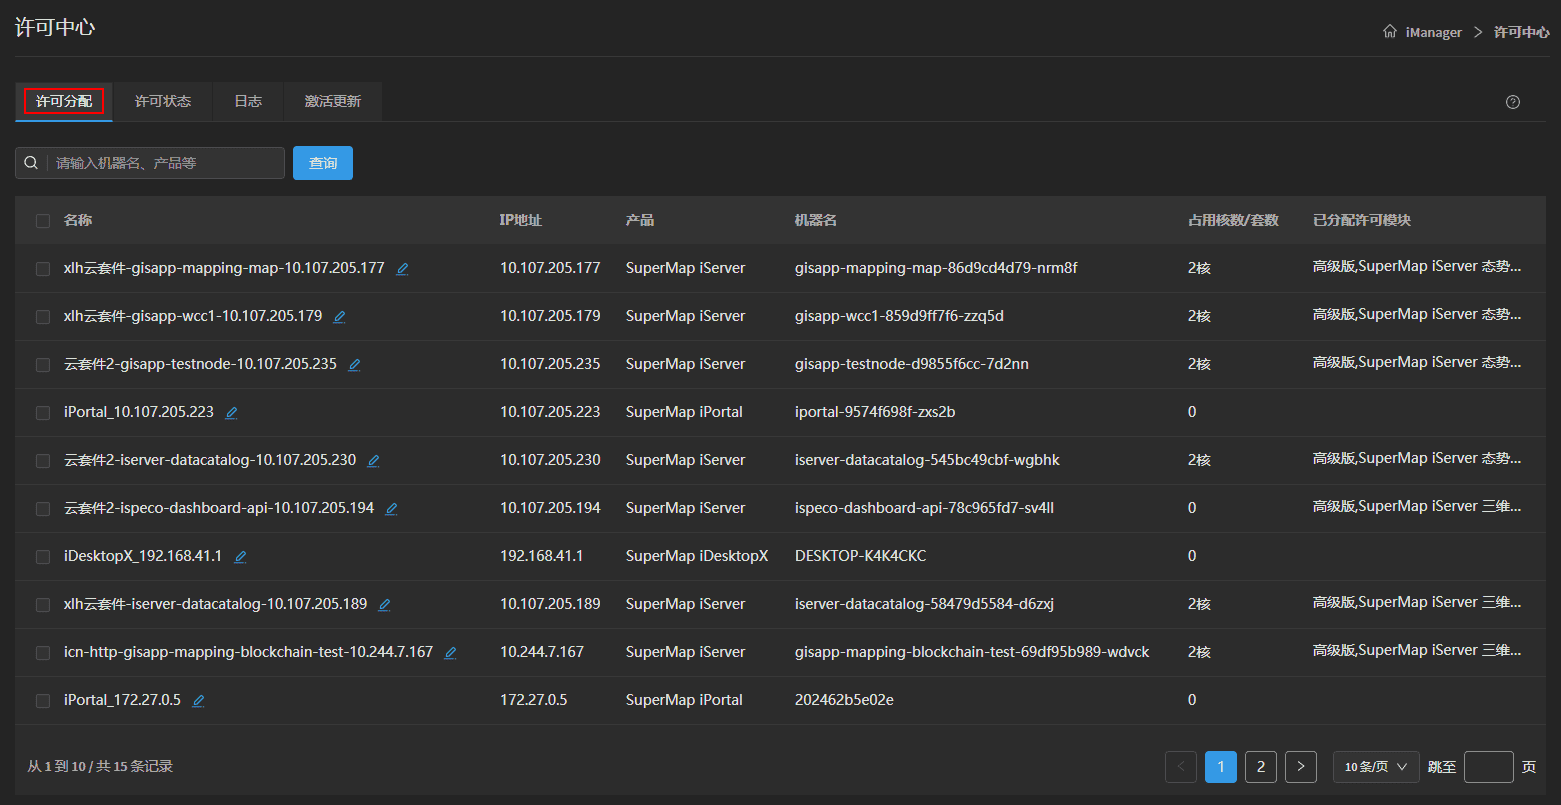The height and width of the screenshot is (805, 1561).
Task: Select checkbox for xlh云套件-gisapp-mapping-map row
Action: pos(43,269)
